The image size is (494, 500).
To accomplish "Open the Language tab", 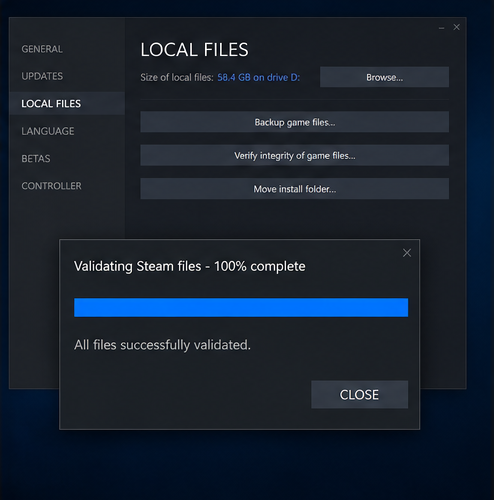I will click(x=48, y=131).
